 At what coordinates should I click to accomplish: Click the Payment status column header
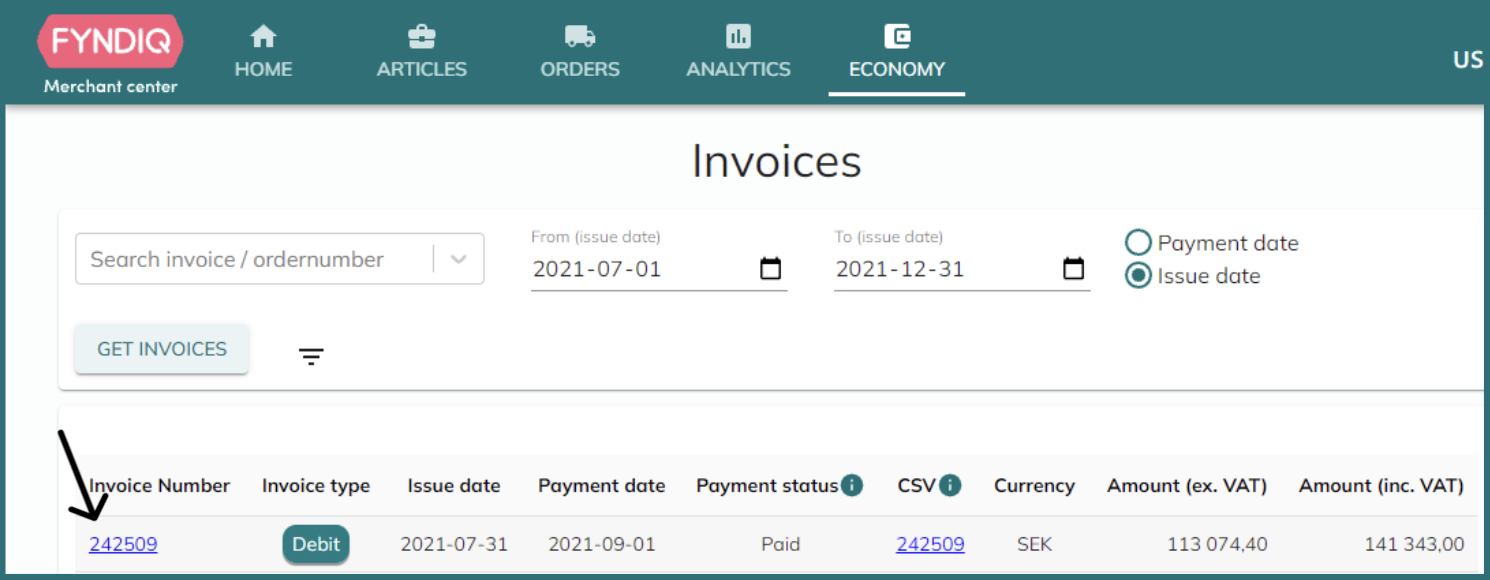767,486
